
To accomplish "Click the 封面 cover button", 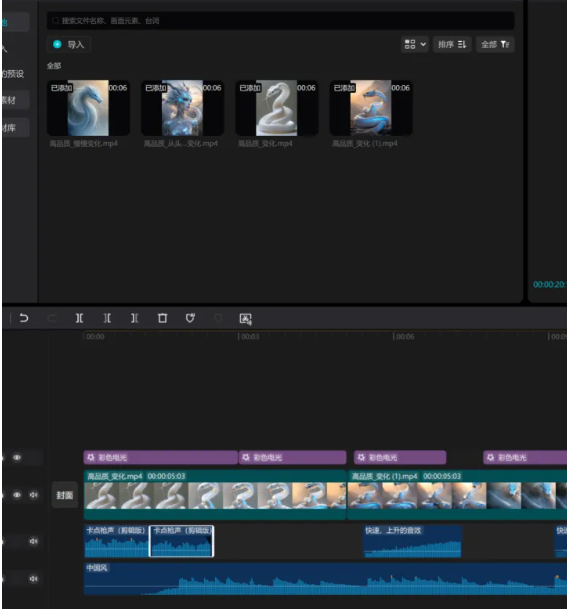I will click(64, 495).
